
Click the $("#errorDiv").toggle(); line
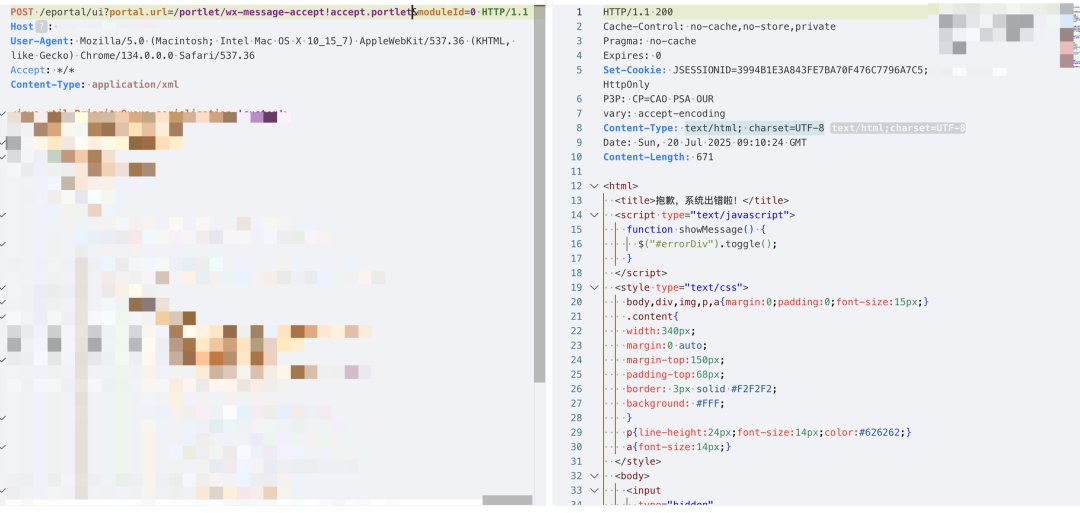click(707, 244)
